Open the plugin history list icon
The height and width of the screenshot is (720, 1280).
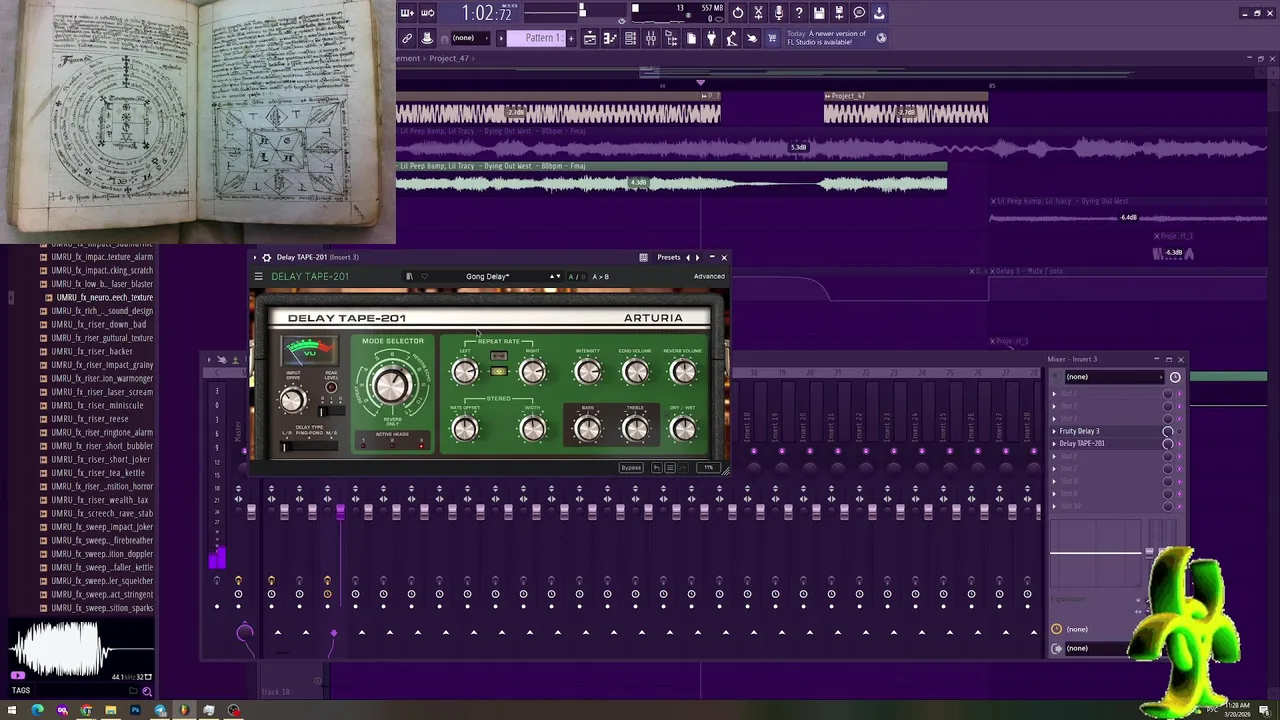670,467
